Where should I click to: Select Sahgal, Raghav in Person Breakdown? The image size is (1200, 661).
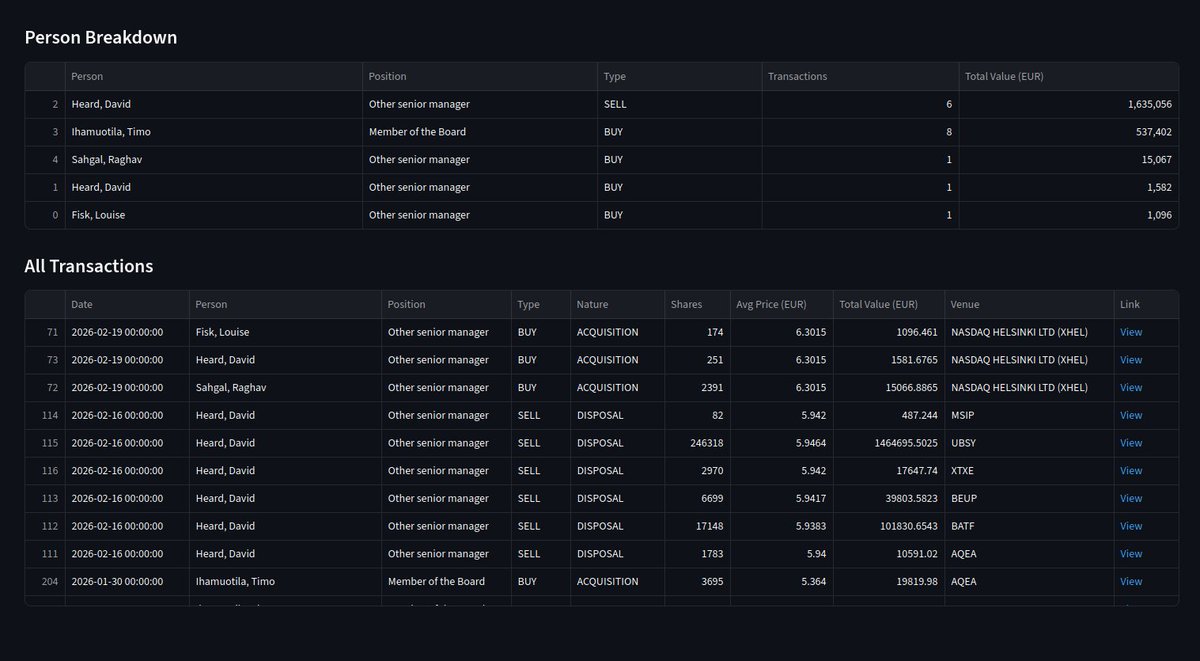point(214,160)
